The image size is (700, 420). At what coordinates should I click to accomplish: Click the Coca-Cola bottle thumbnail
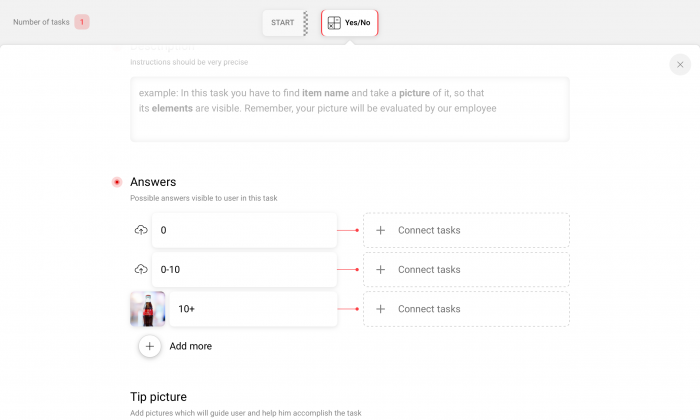pos(148,309)
